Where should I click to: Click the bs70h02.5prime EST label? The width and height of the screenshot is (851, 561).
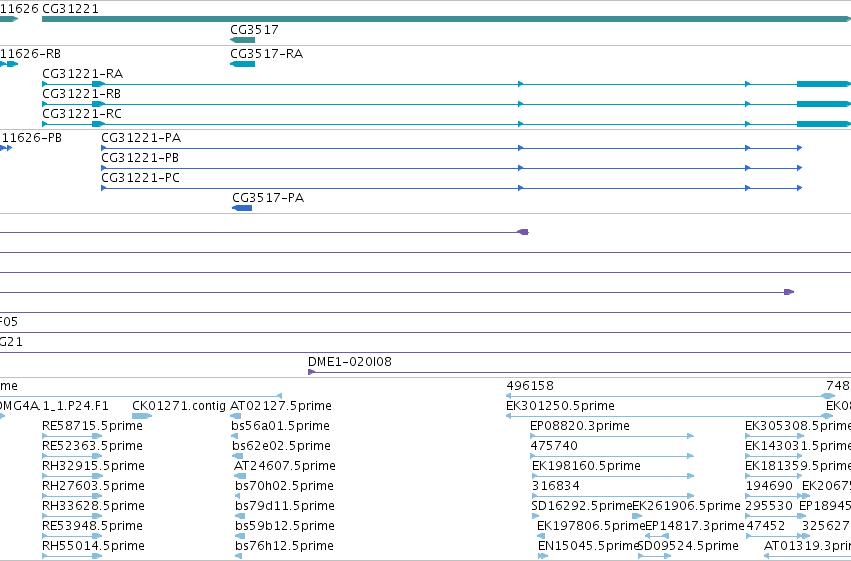pyautogui.click(x=284, y=486)
